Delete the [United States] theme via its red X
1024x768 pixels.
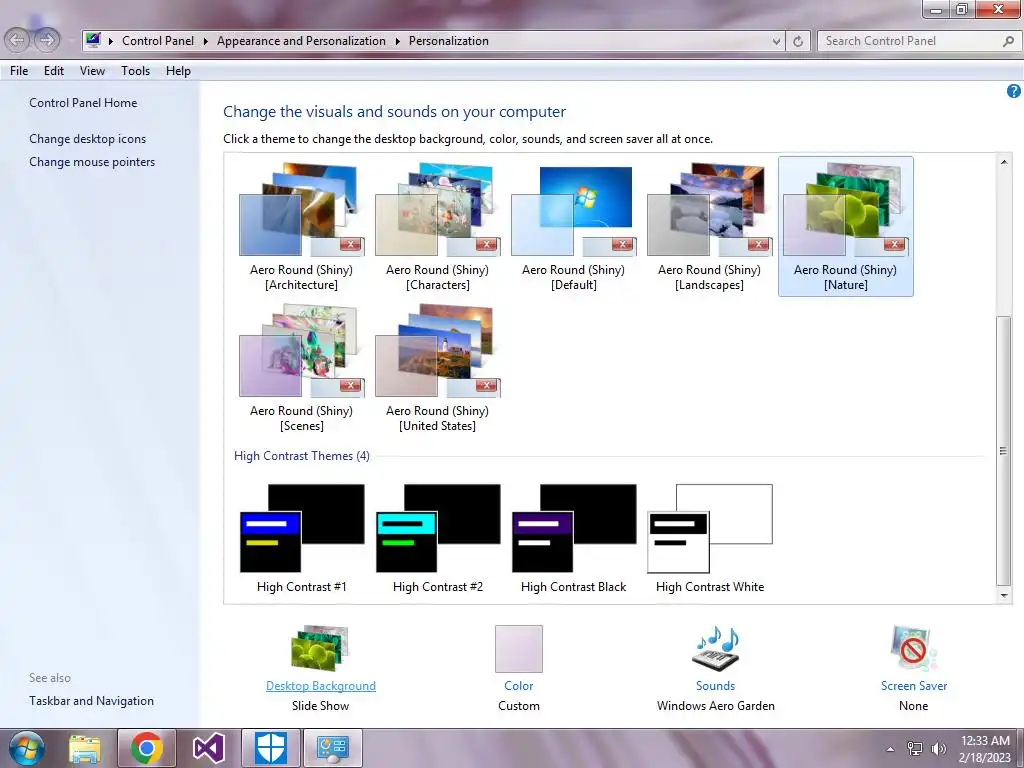click(487, 385)
